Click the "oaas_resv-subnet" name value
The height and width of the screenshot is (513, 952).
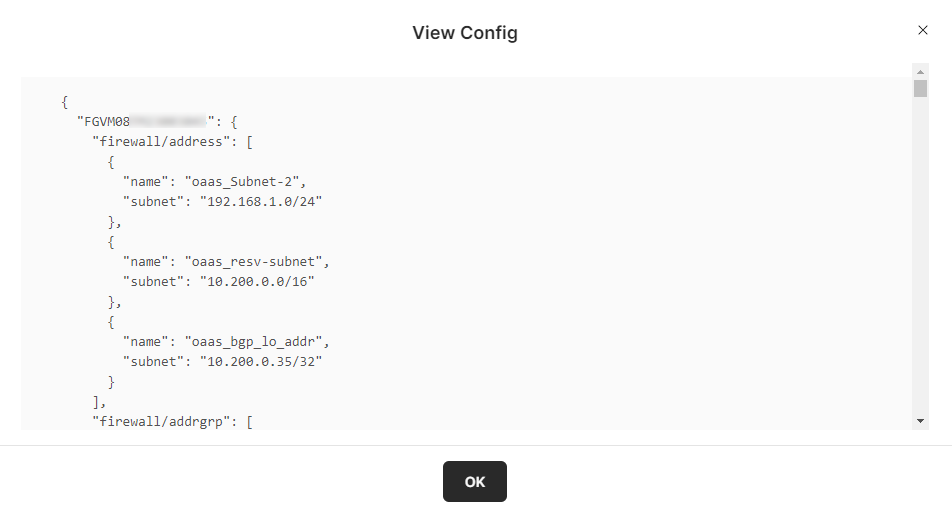coord(255,261)
